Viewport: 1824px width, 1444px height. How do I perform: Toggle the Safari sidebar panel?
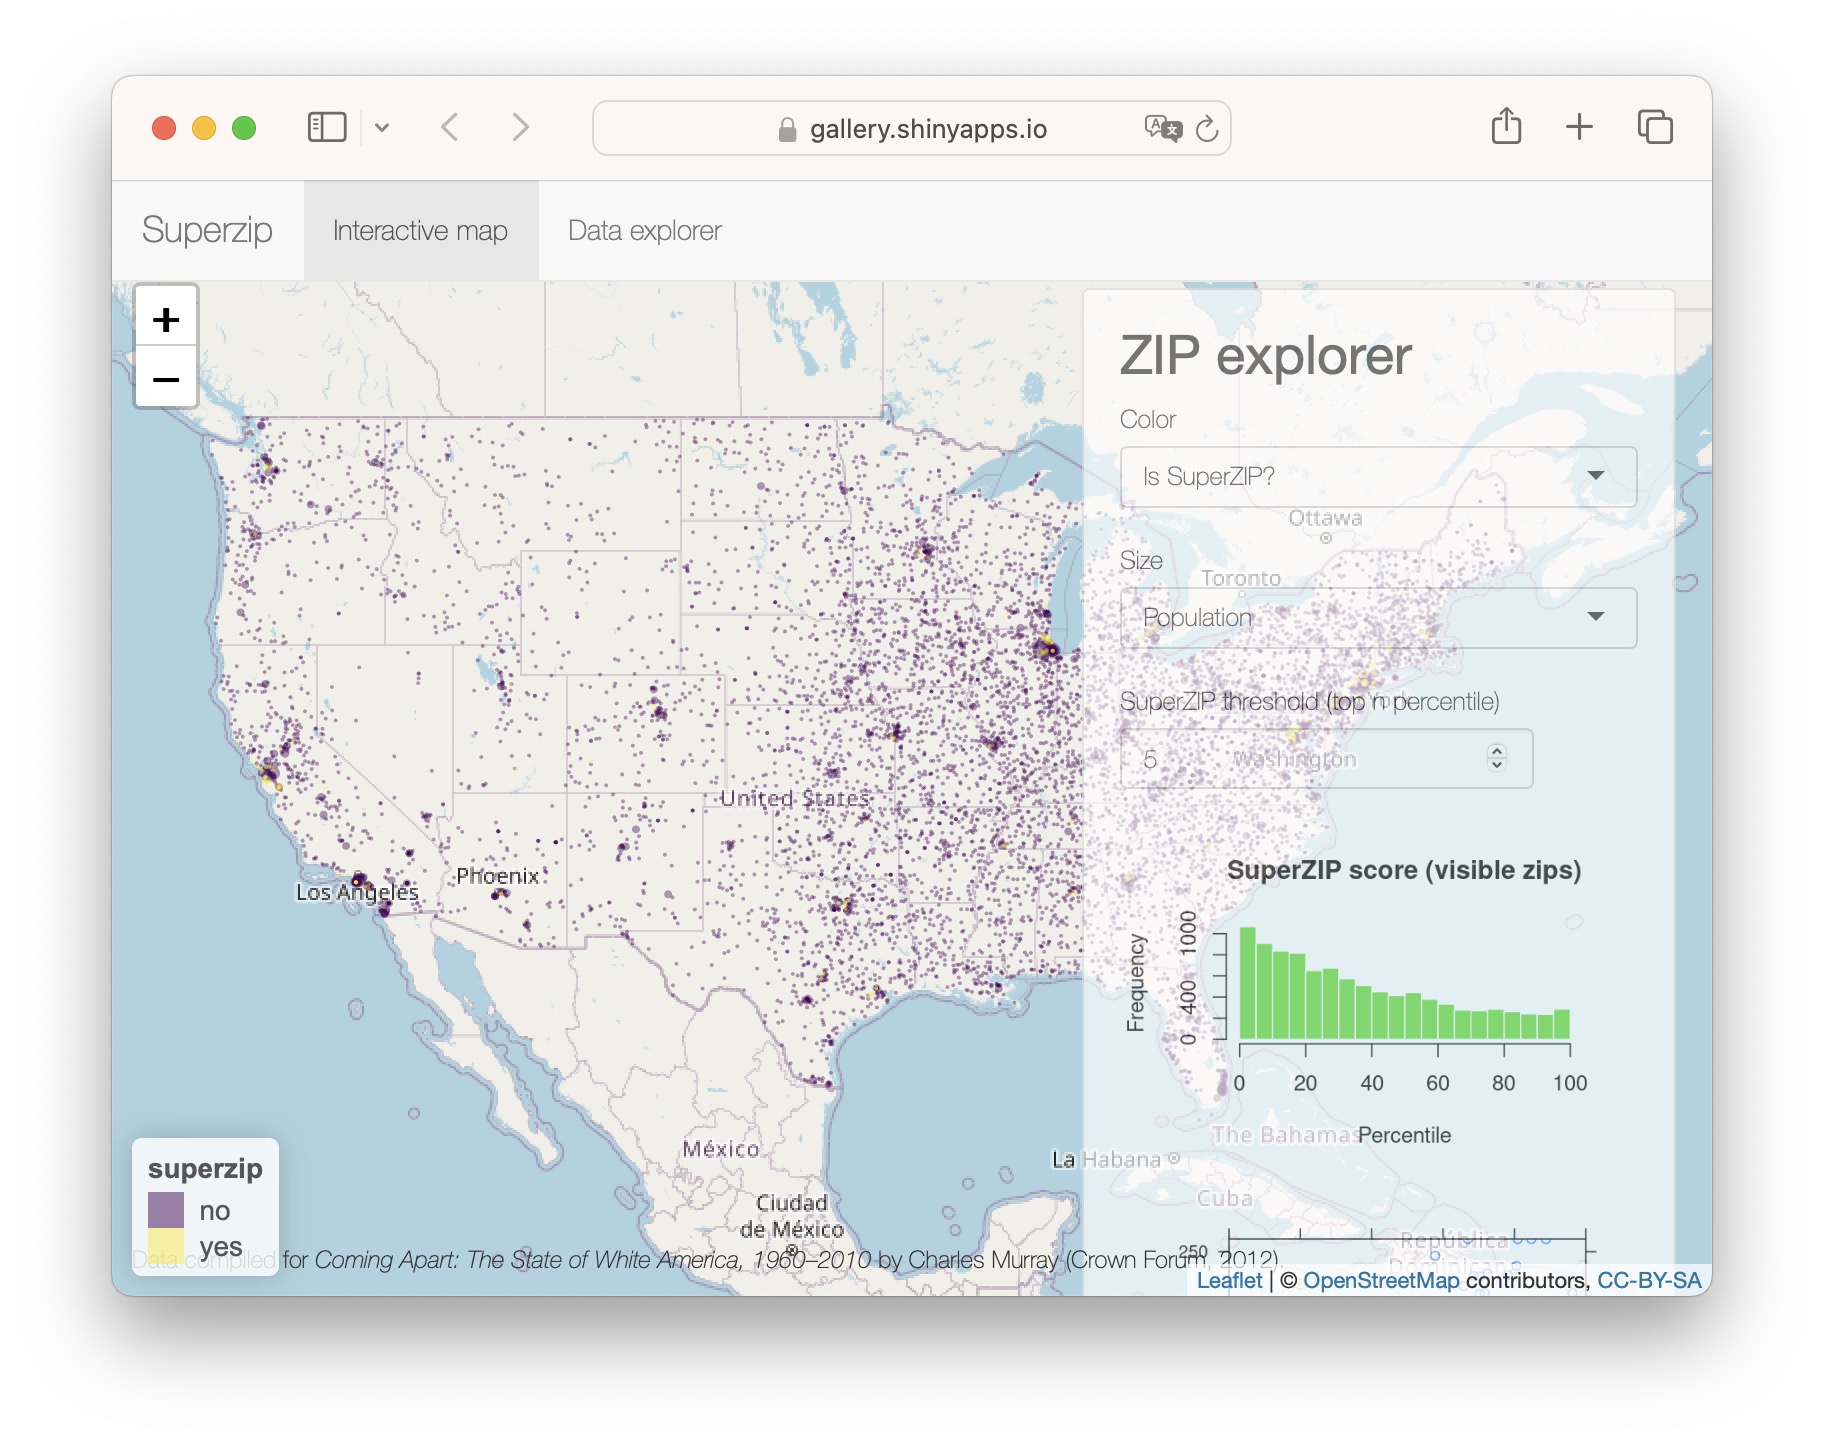click(x=327, y=128)
